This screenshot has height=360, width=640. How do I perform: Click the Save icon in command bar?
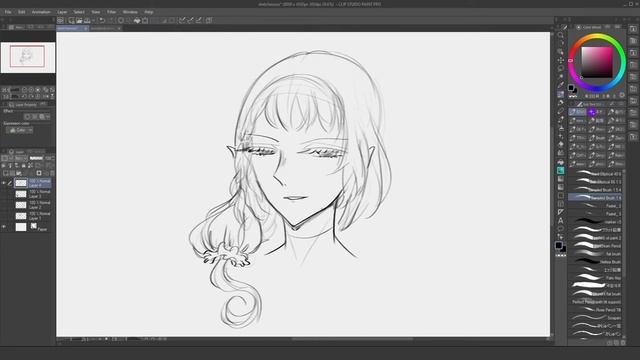point(87,20)
